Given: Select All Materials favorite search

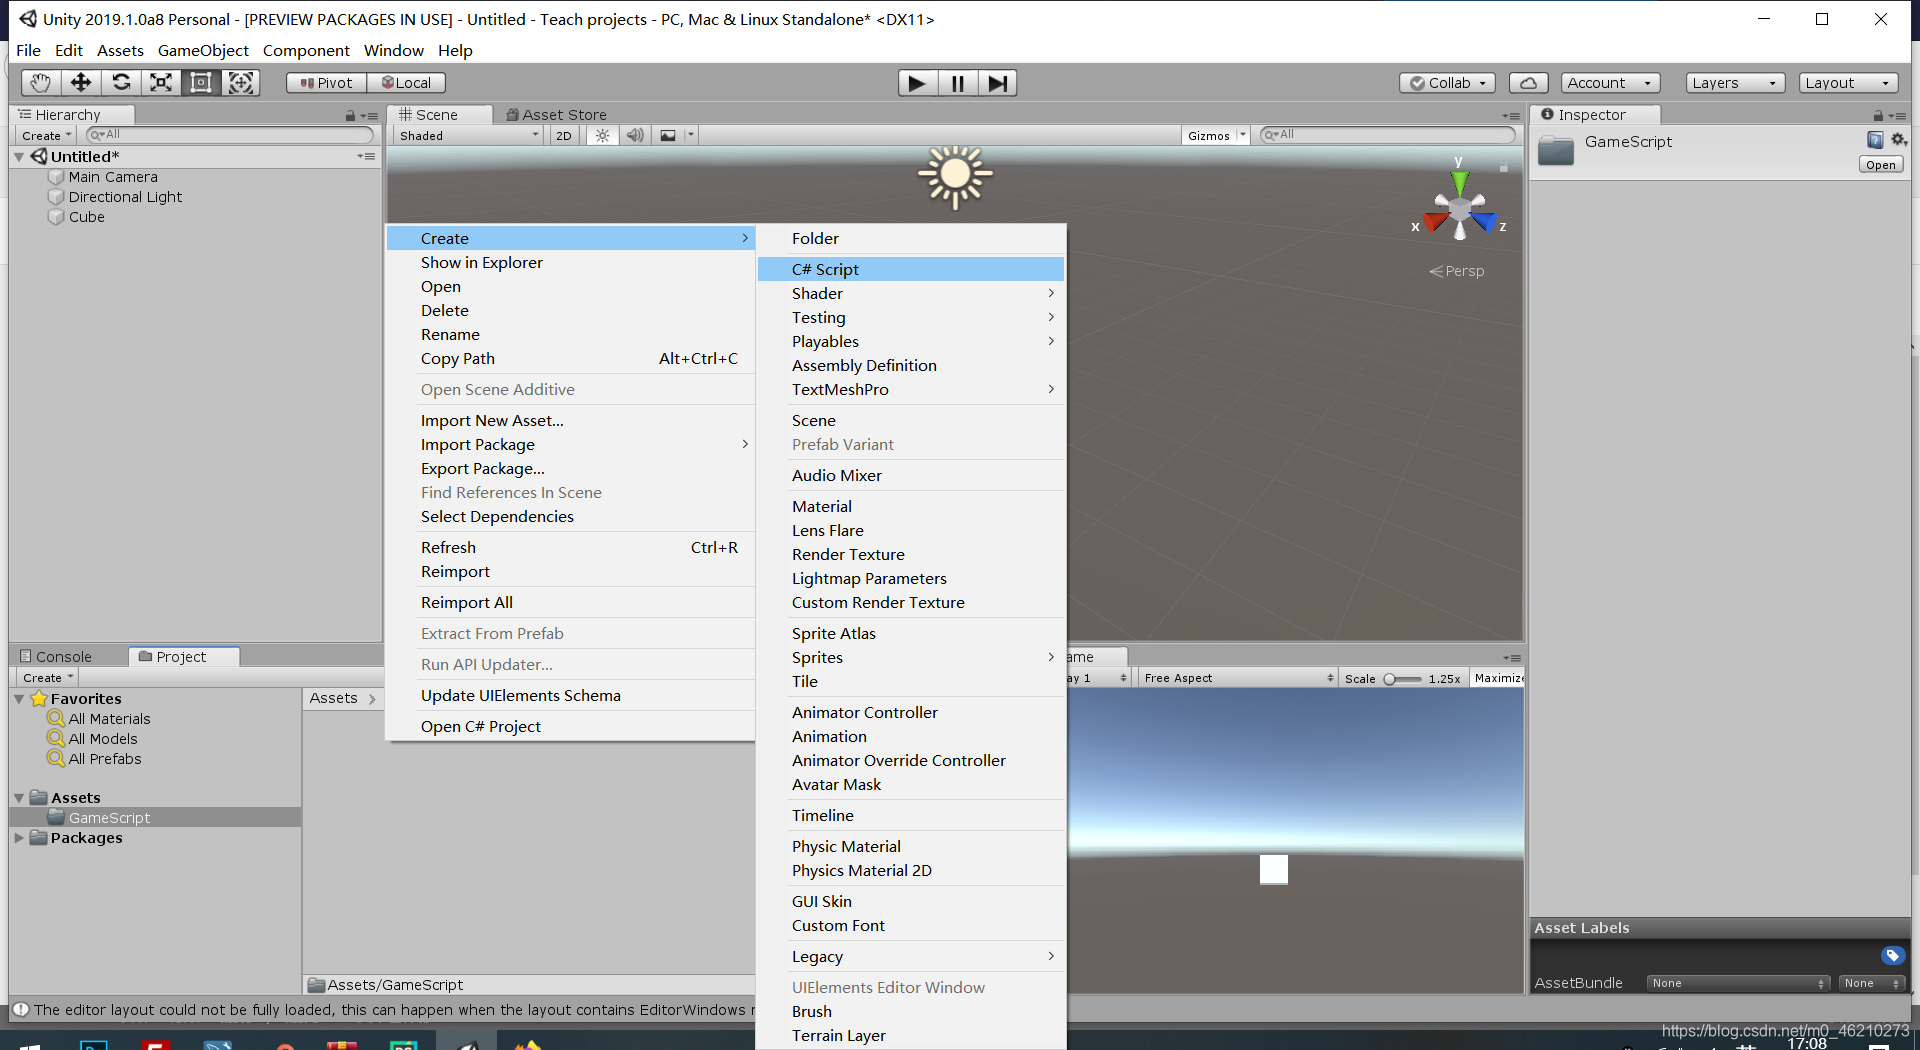Looking at the screenshot, I should click(x=109, y=719).
